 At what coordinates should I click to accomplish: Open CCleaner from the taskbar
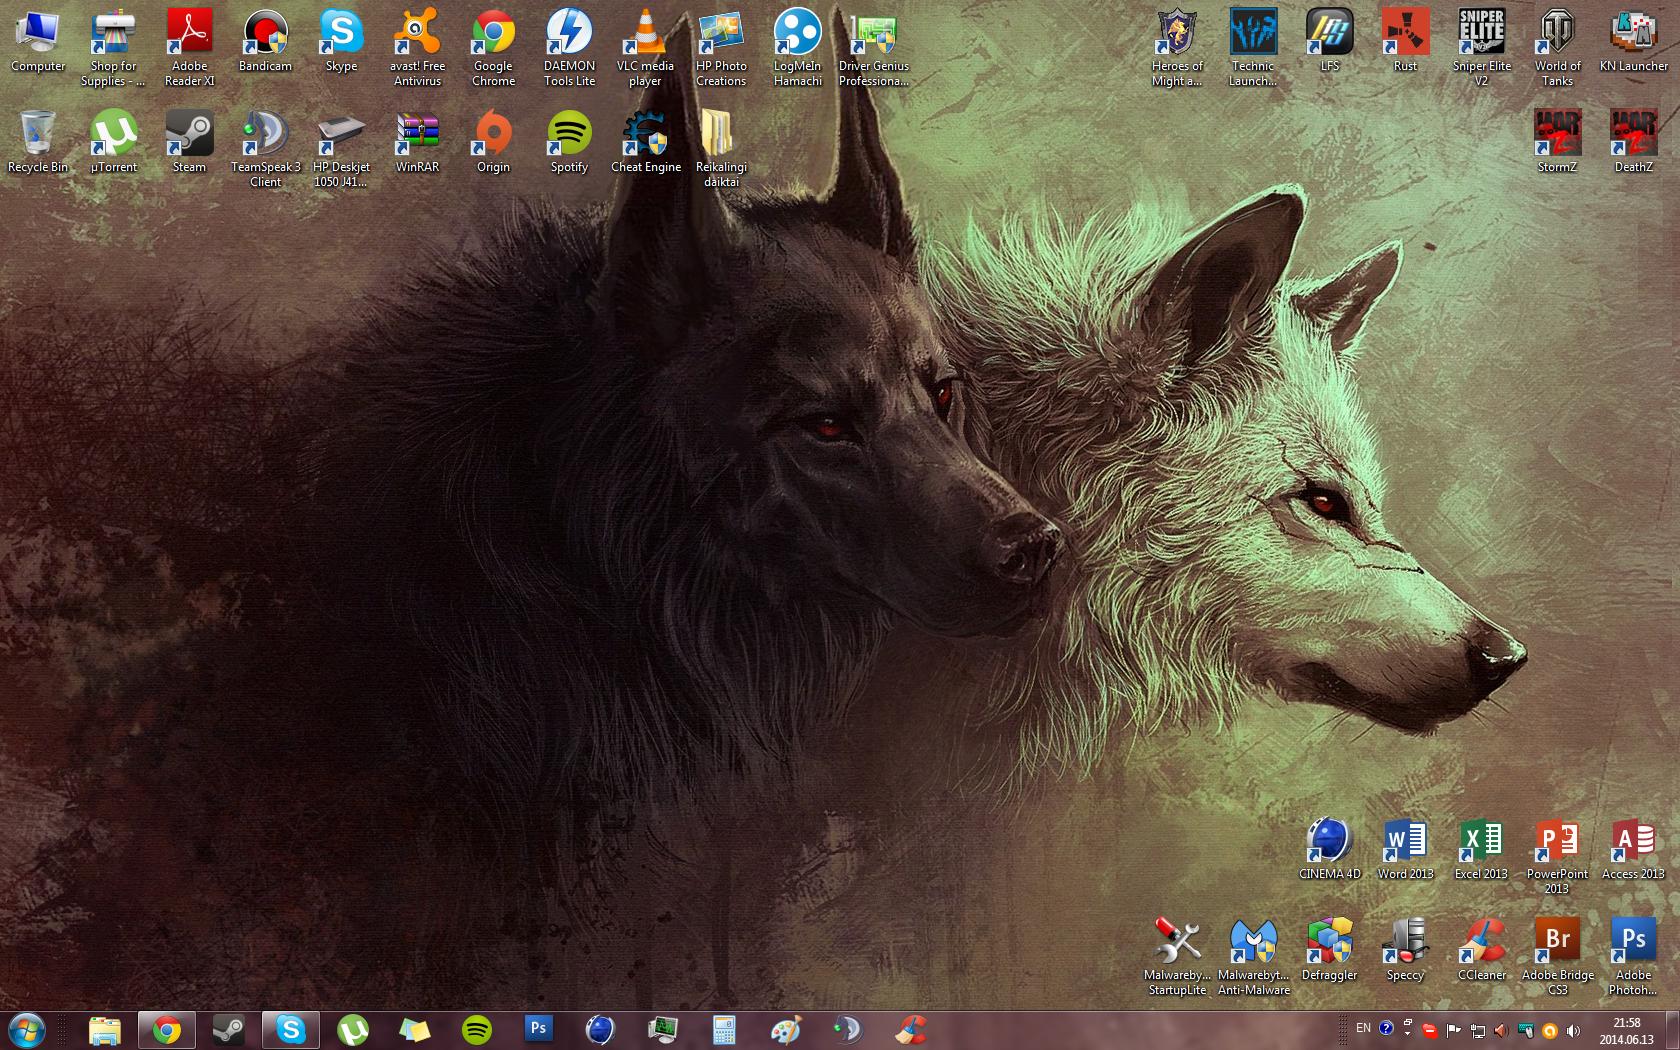click(911, 1030)
